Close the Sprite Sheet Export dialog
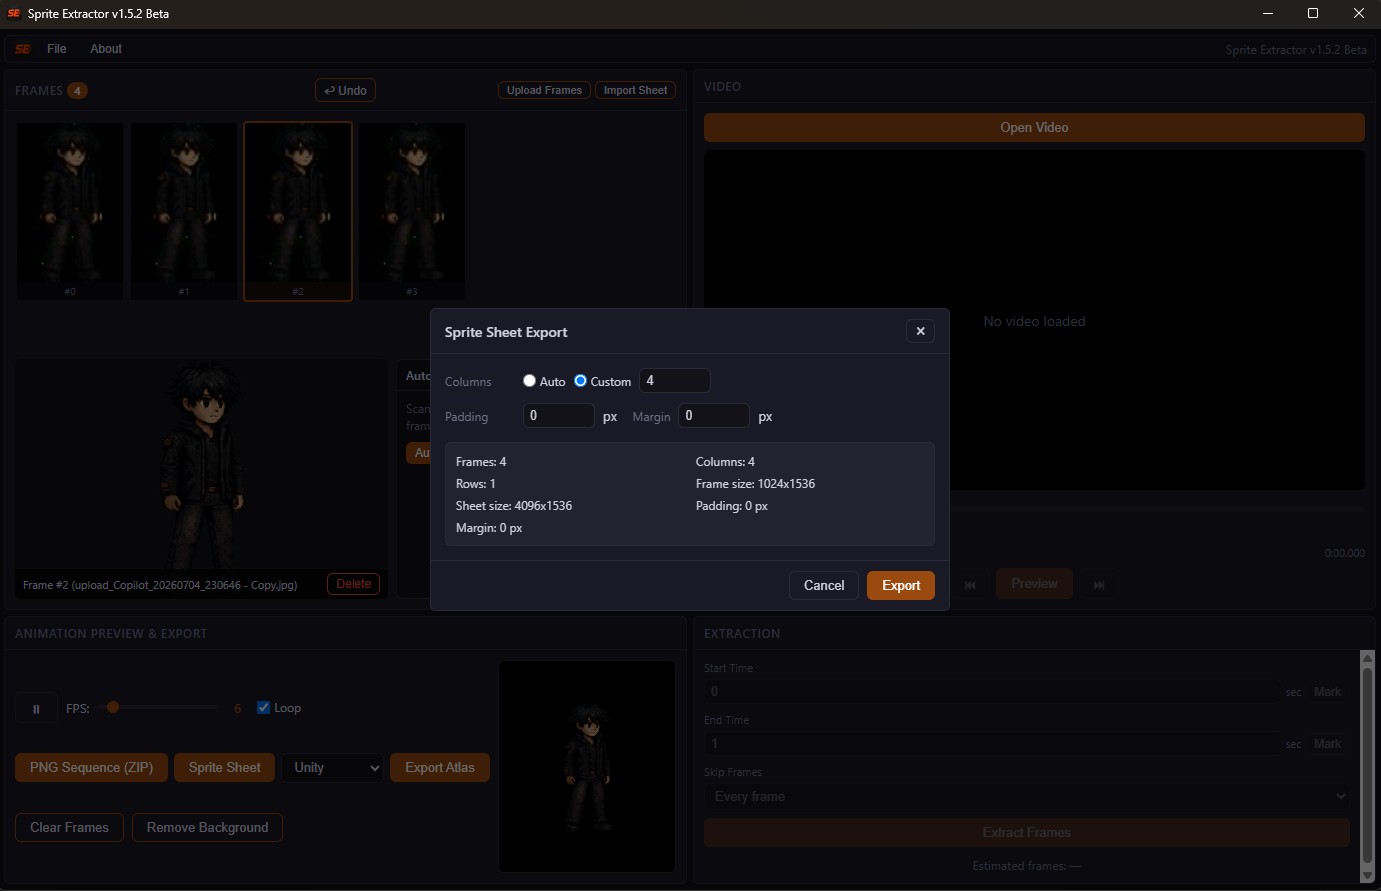This screenshot has height=891, width=1381. pos(920,331)
